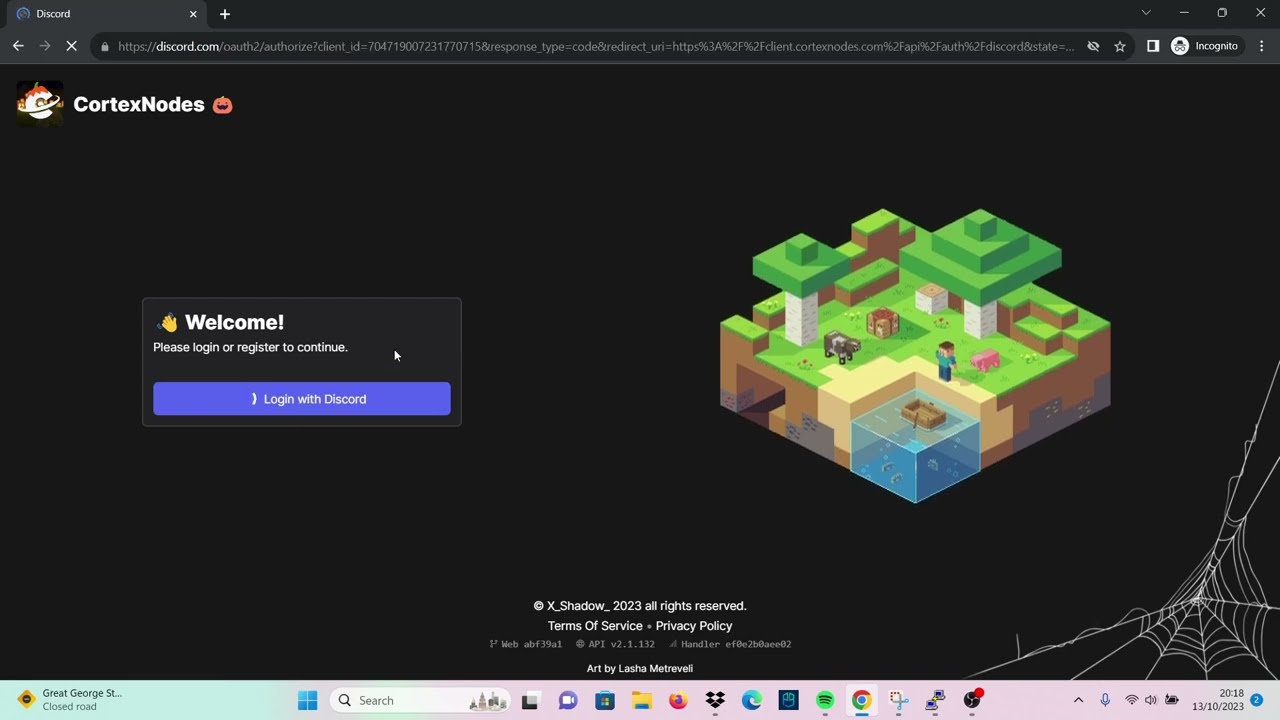Viewport: 1280px width, 720px height.
Task: Open Microsoft Store from the taskbar
Action: point(605,700)
